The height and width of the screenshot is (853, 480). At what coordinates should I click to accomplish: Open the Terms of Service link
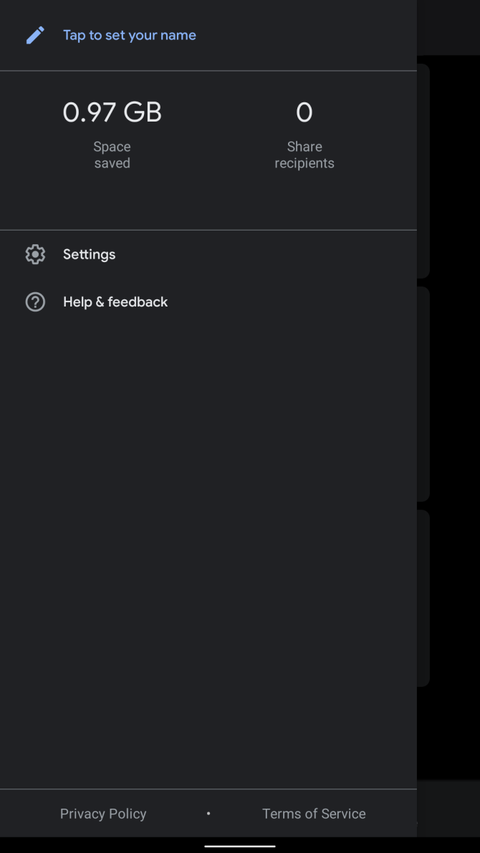[314, 814]
